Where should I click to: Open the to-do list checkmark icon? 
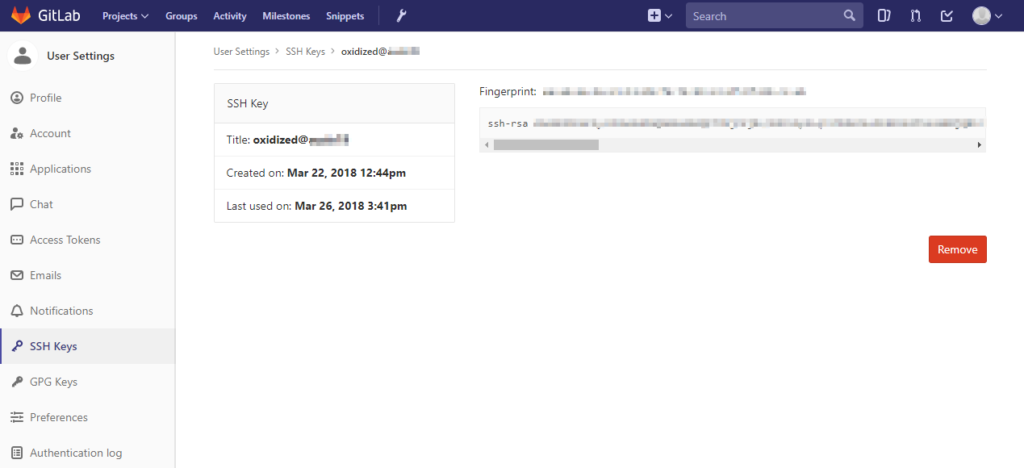point(947,16)
